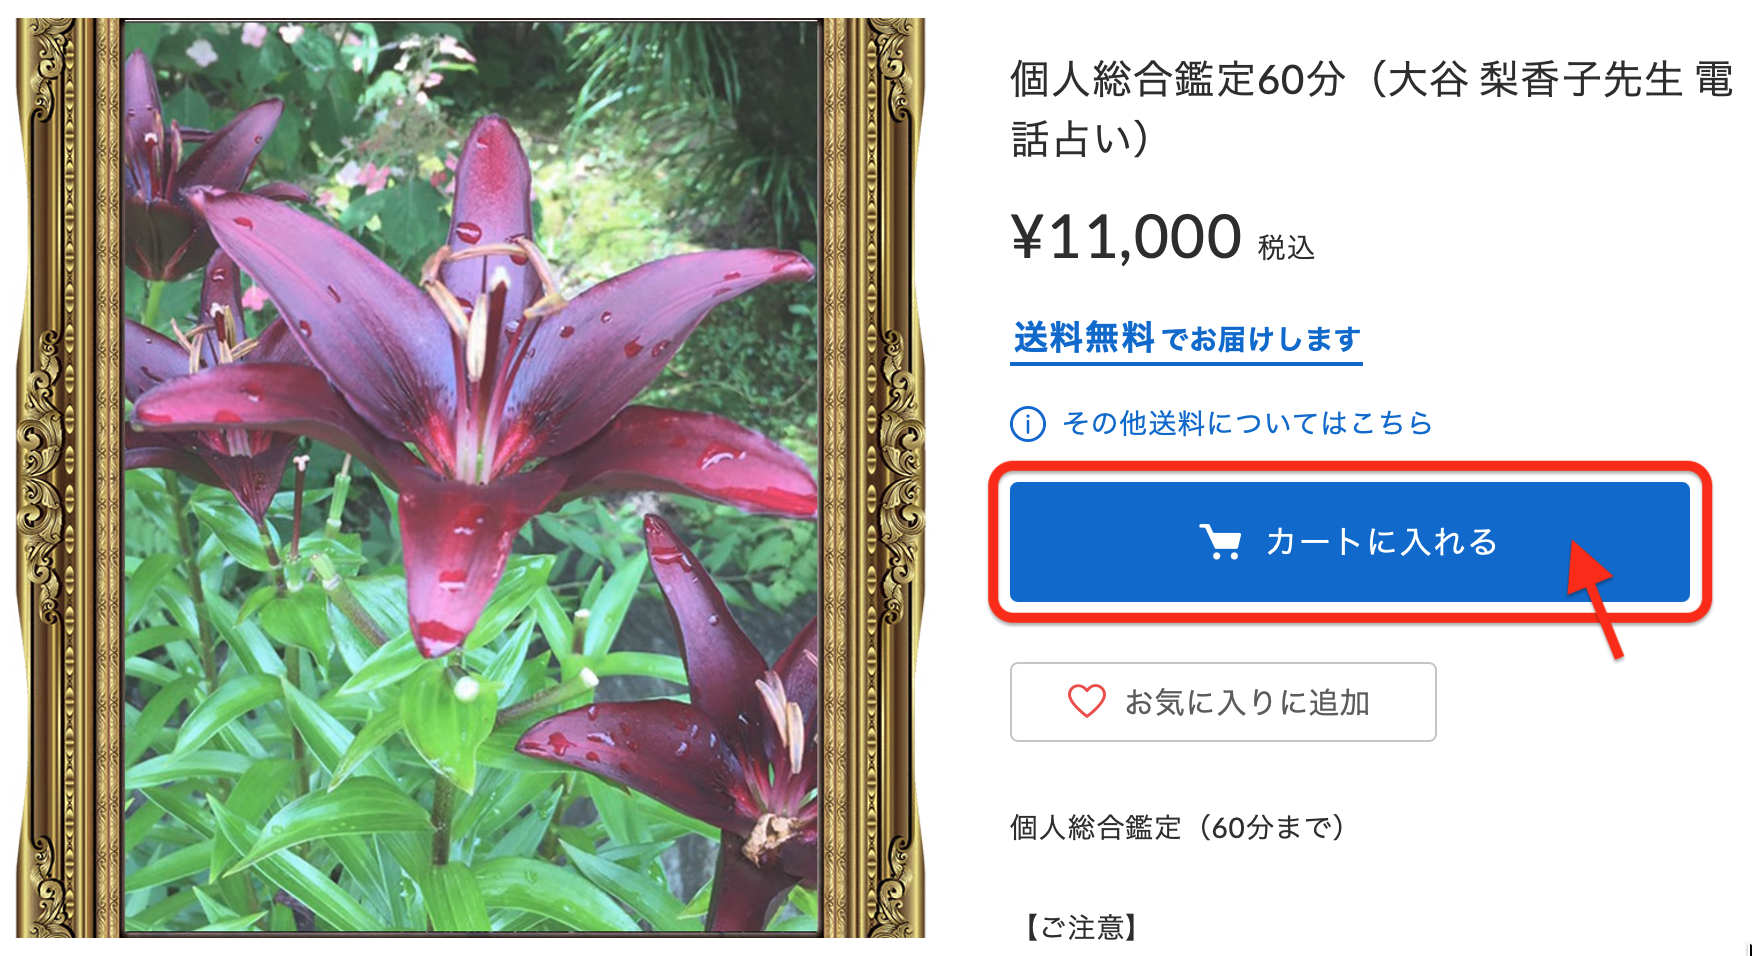Image resolution: width=1752 pixels, height=956 pixels.
Task: Click the info circle icon
Action: tap(1028, 424)
